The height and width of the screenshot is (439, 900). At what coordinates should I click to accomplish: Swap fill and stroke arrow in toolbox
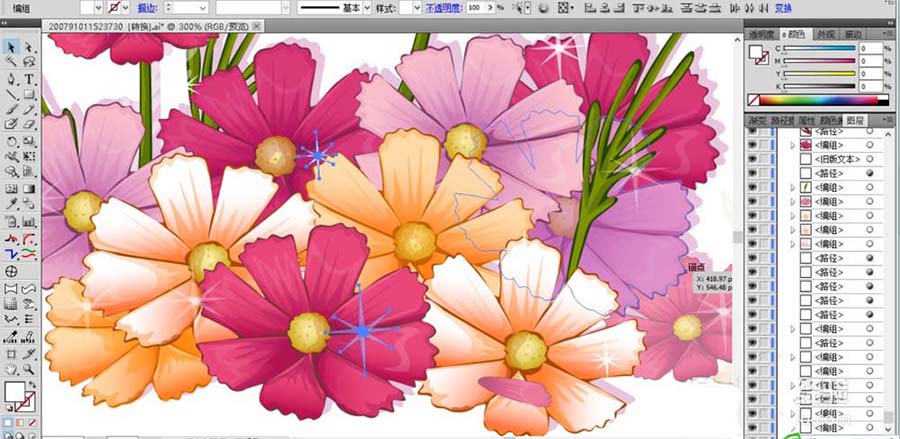click(32, 384)
